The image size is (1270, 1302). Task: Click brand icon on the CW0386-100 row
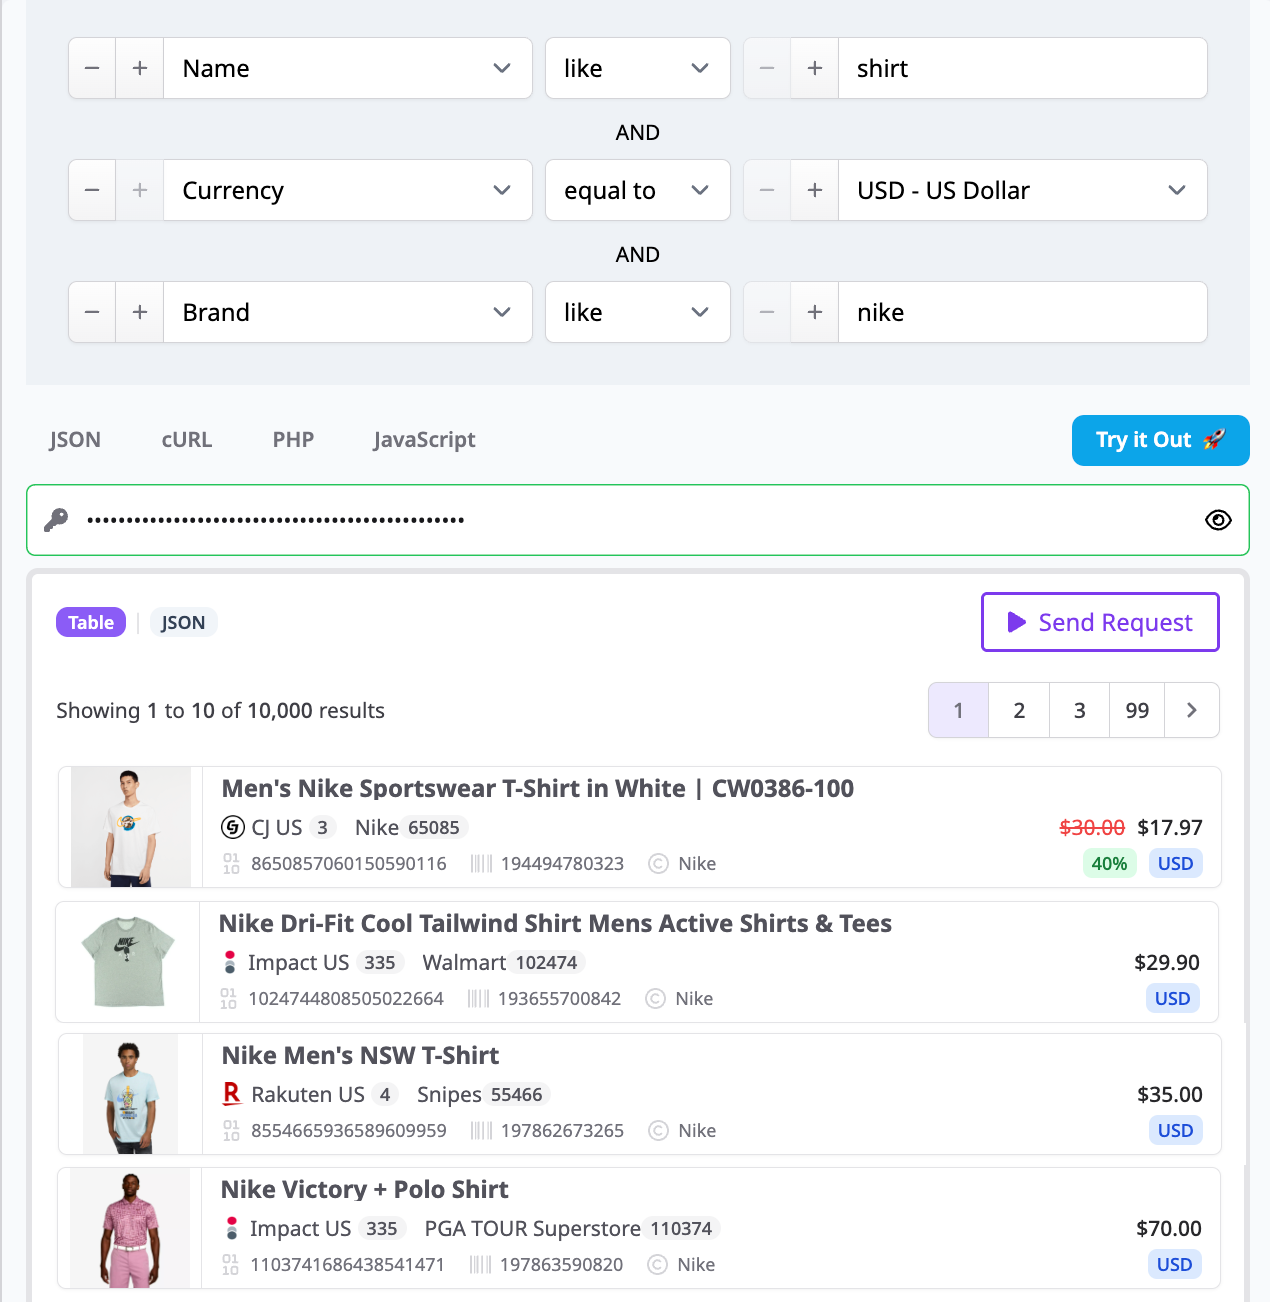coord(658,863)
